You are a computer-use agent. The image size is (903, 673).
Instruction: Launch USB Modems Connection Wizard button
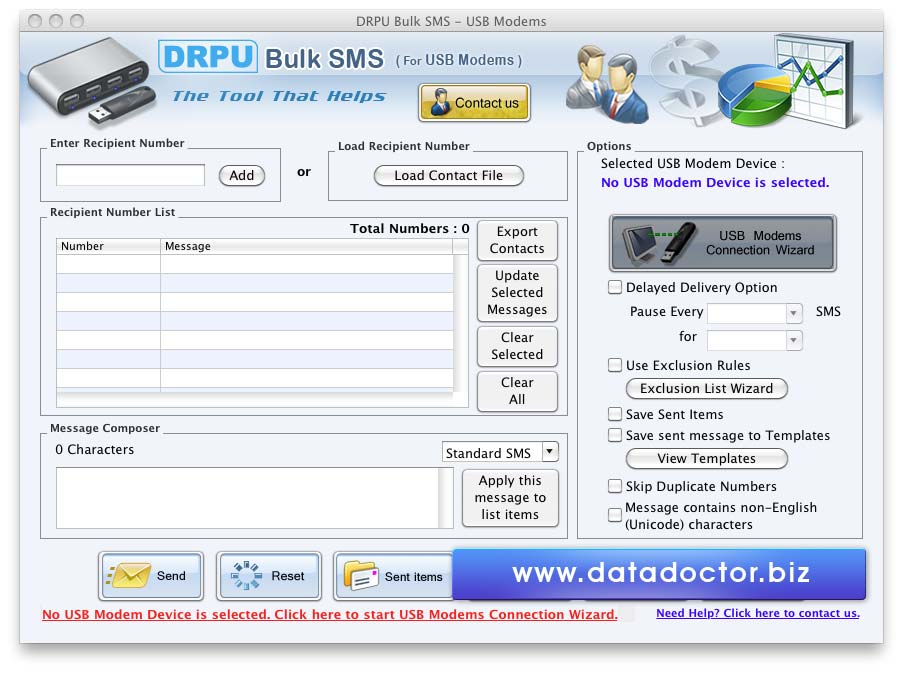(723, 243)
